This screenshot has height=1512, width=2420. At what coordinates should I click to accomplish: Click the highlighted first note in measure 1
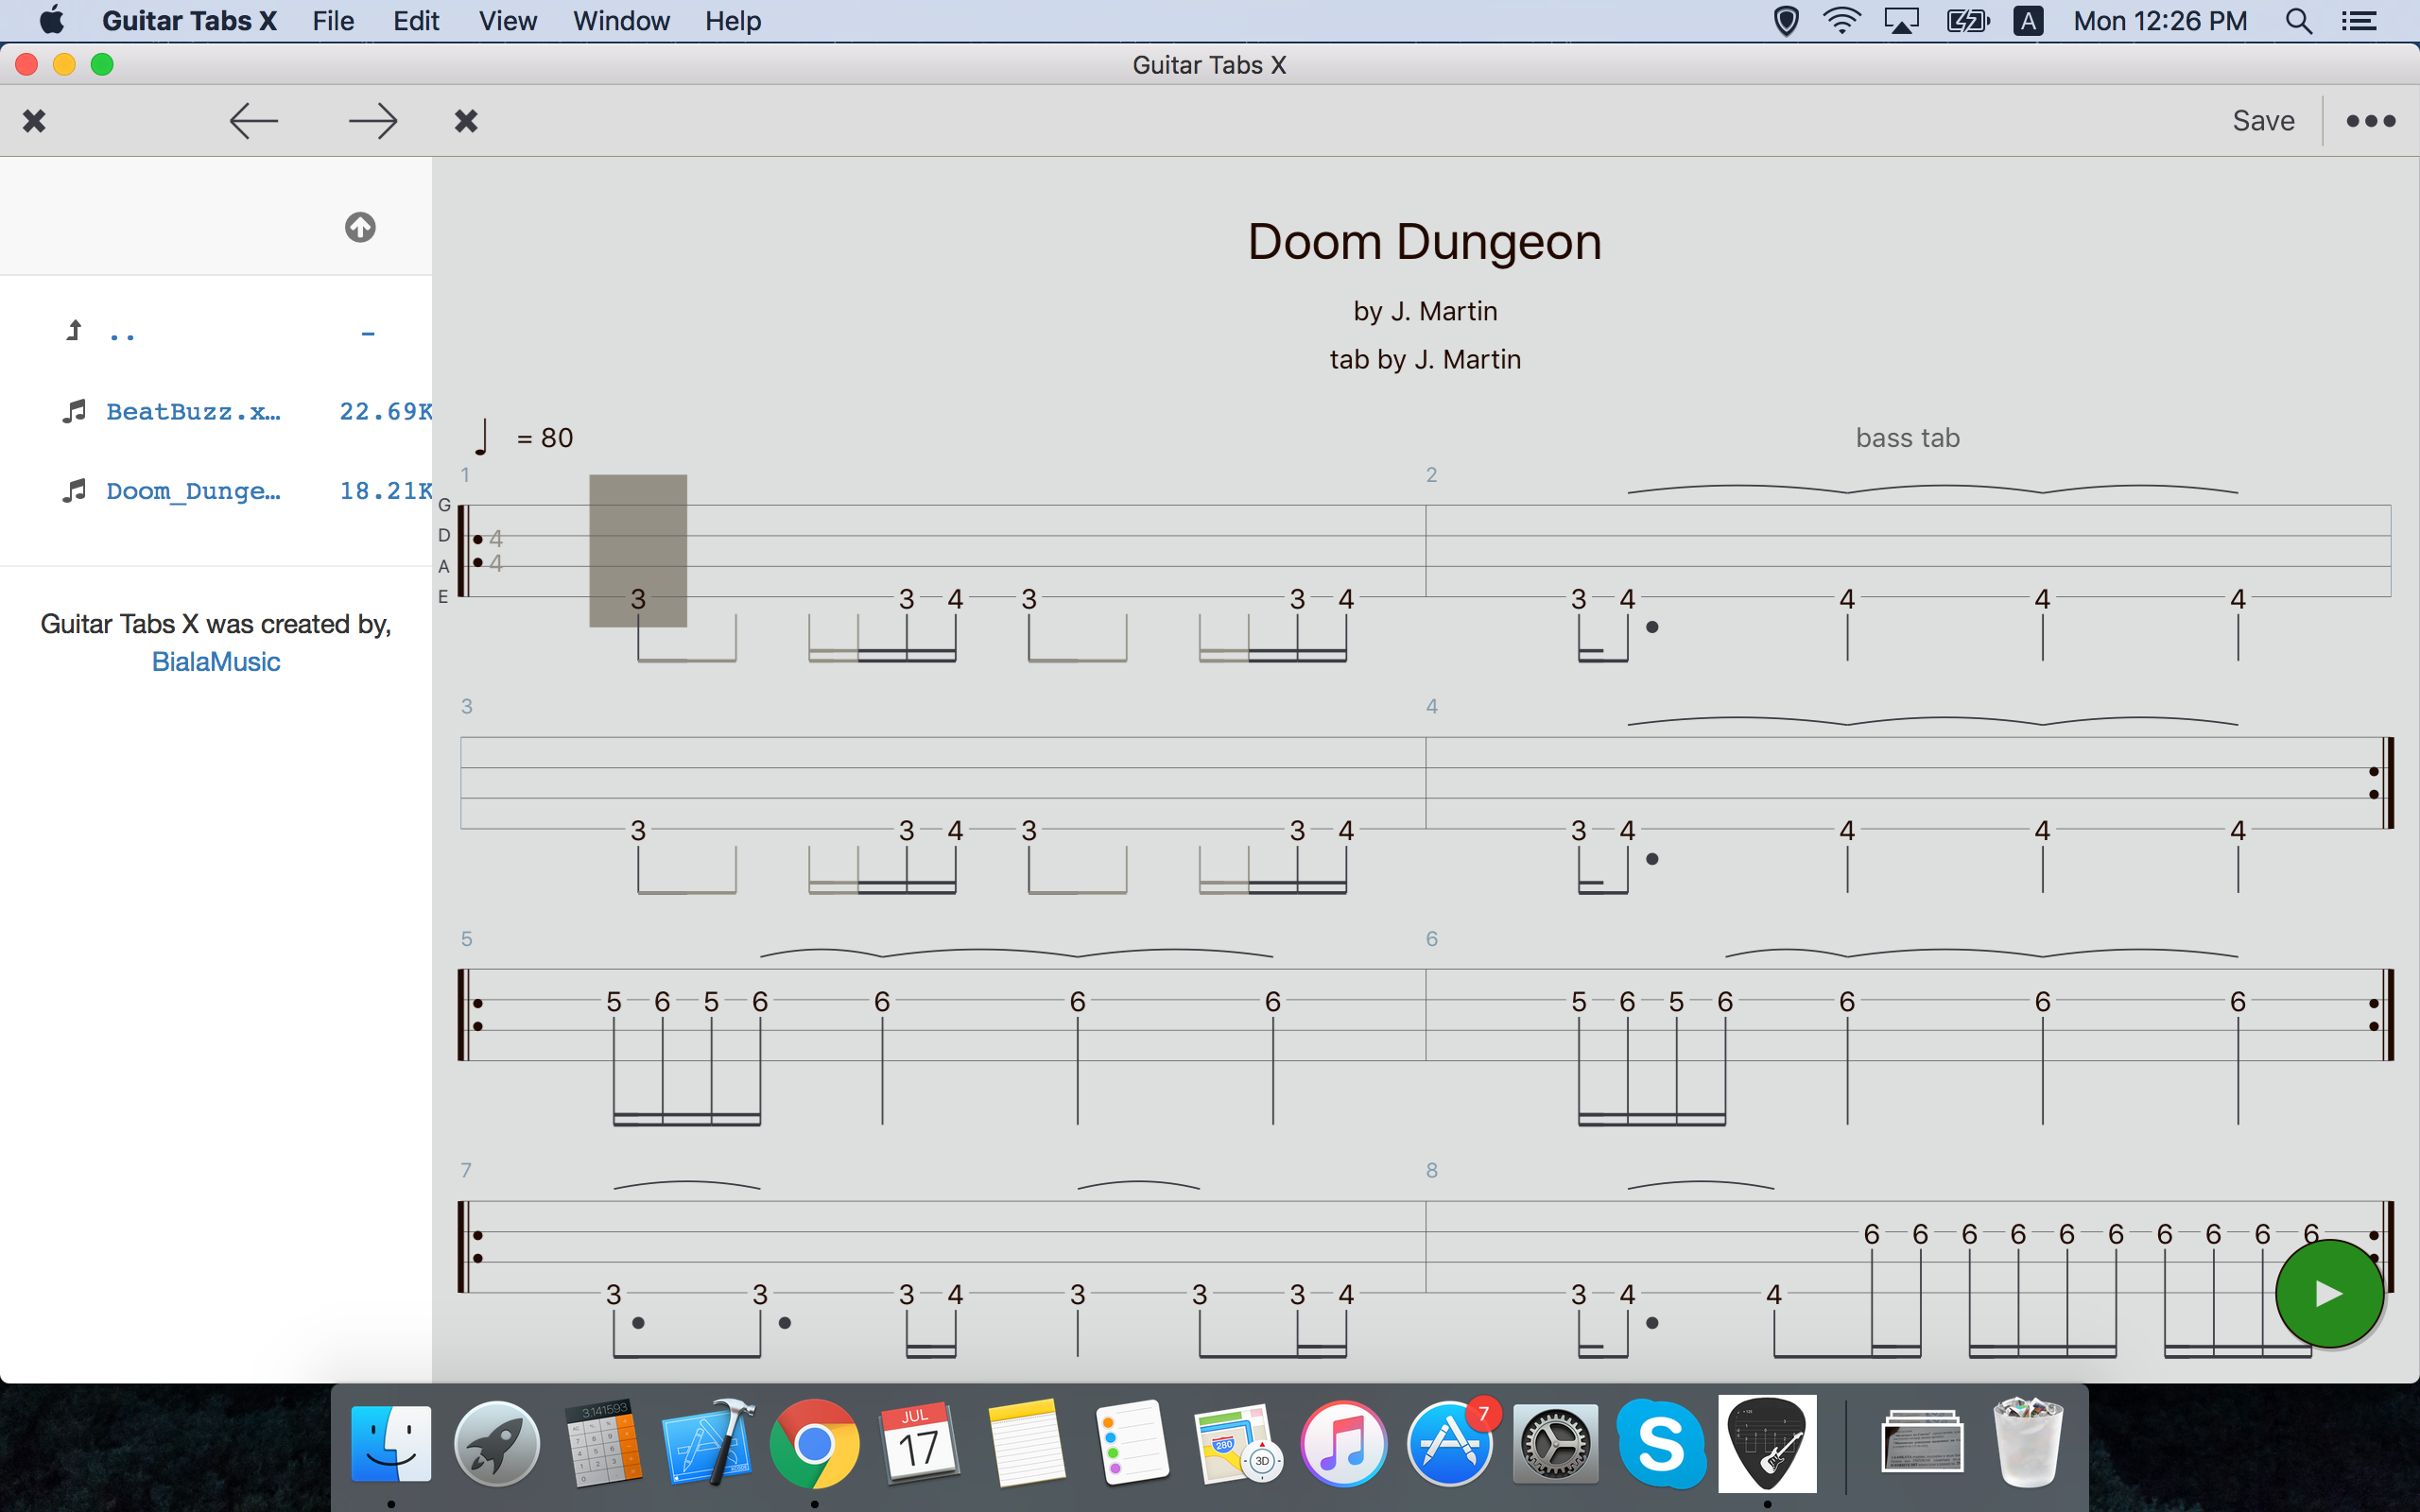click(638, 598)
